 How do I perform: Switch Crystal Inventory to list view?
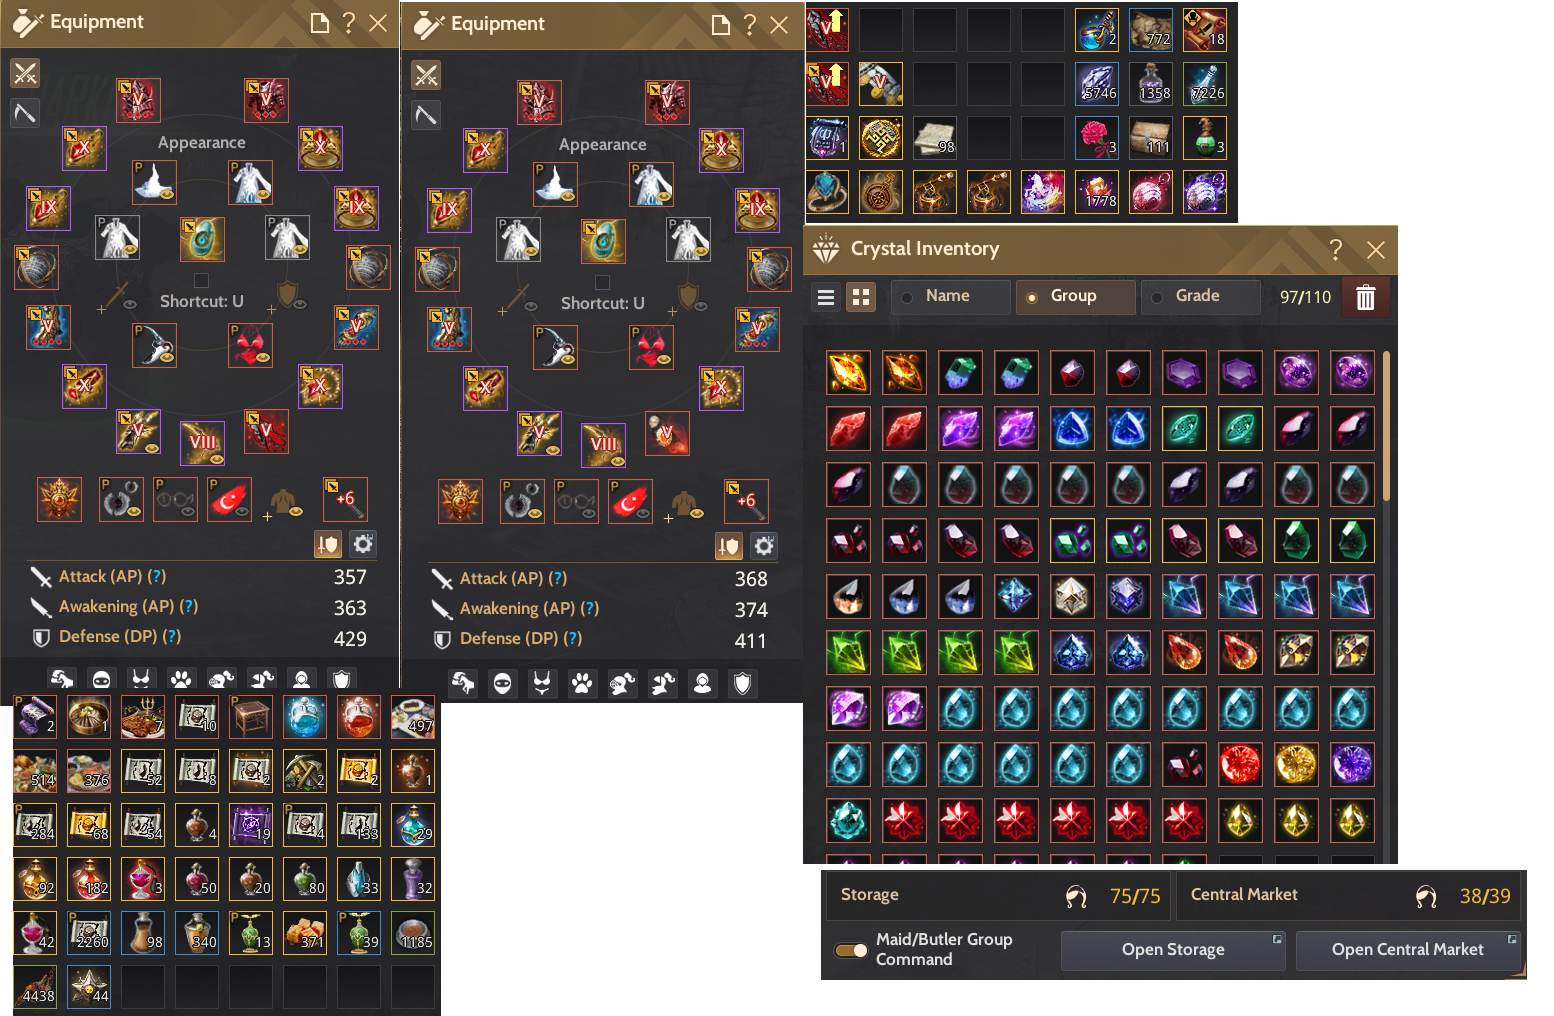coord(826,297)
